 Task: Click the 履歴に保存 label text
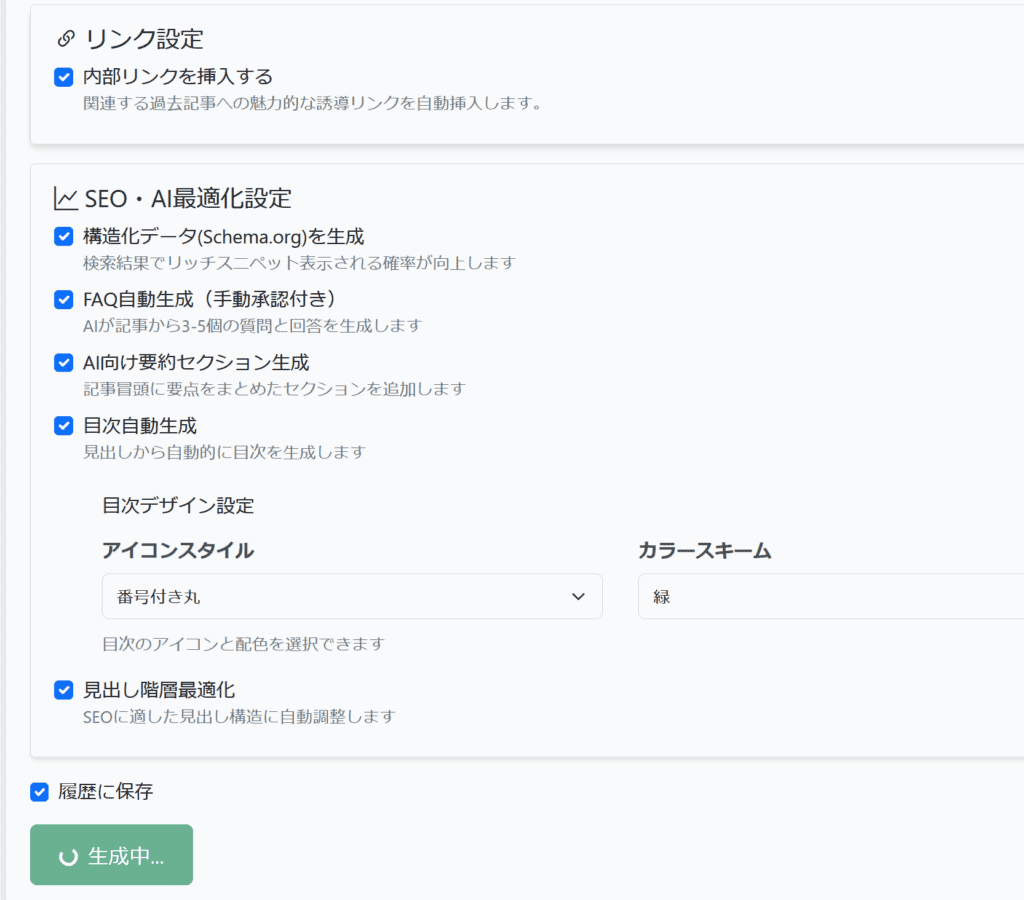pyautogui.click(x=106, y=792)
